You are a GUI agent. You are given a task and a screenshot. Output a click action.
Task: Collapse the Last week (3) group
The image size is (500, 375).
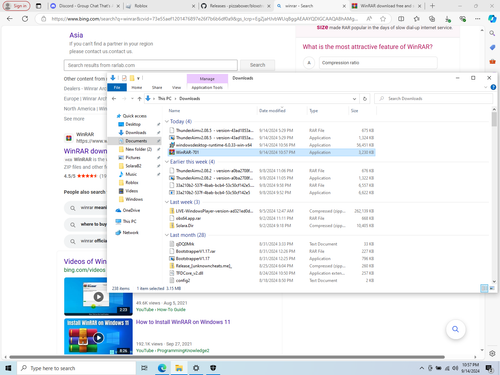[167, 202]
